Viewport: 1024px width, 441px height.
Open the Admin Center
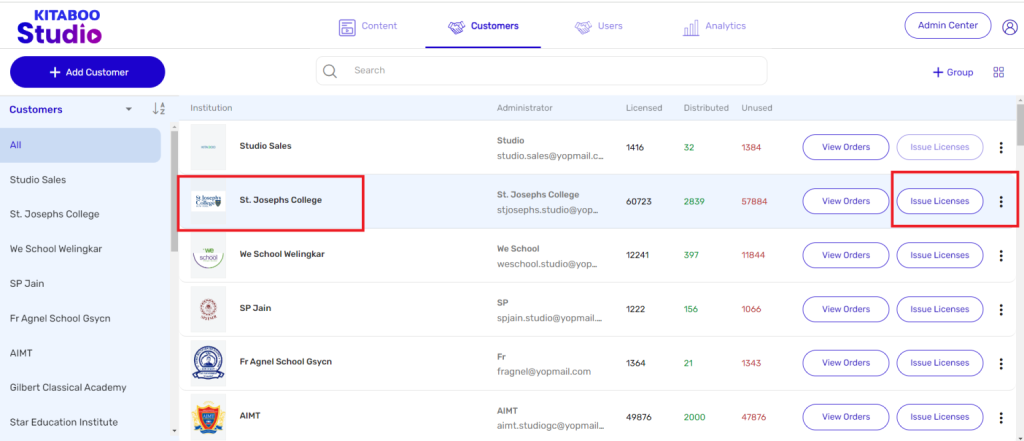(947, 25)
